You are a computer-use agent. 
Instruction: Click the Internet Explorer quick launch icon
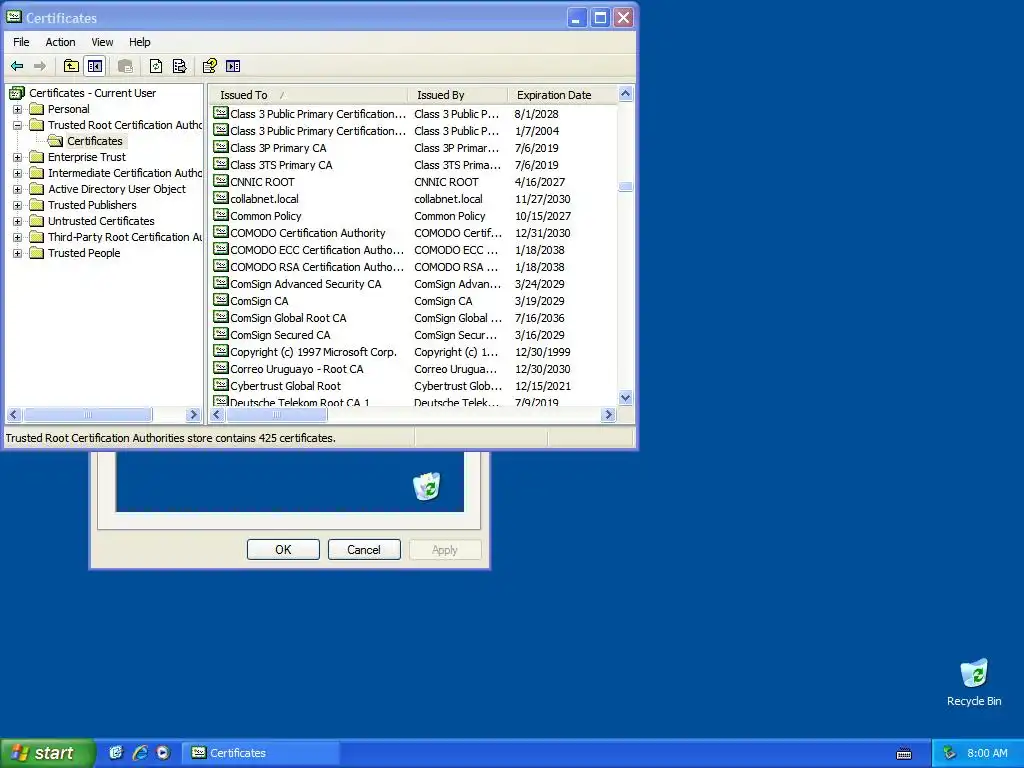point(140,753)
